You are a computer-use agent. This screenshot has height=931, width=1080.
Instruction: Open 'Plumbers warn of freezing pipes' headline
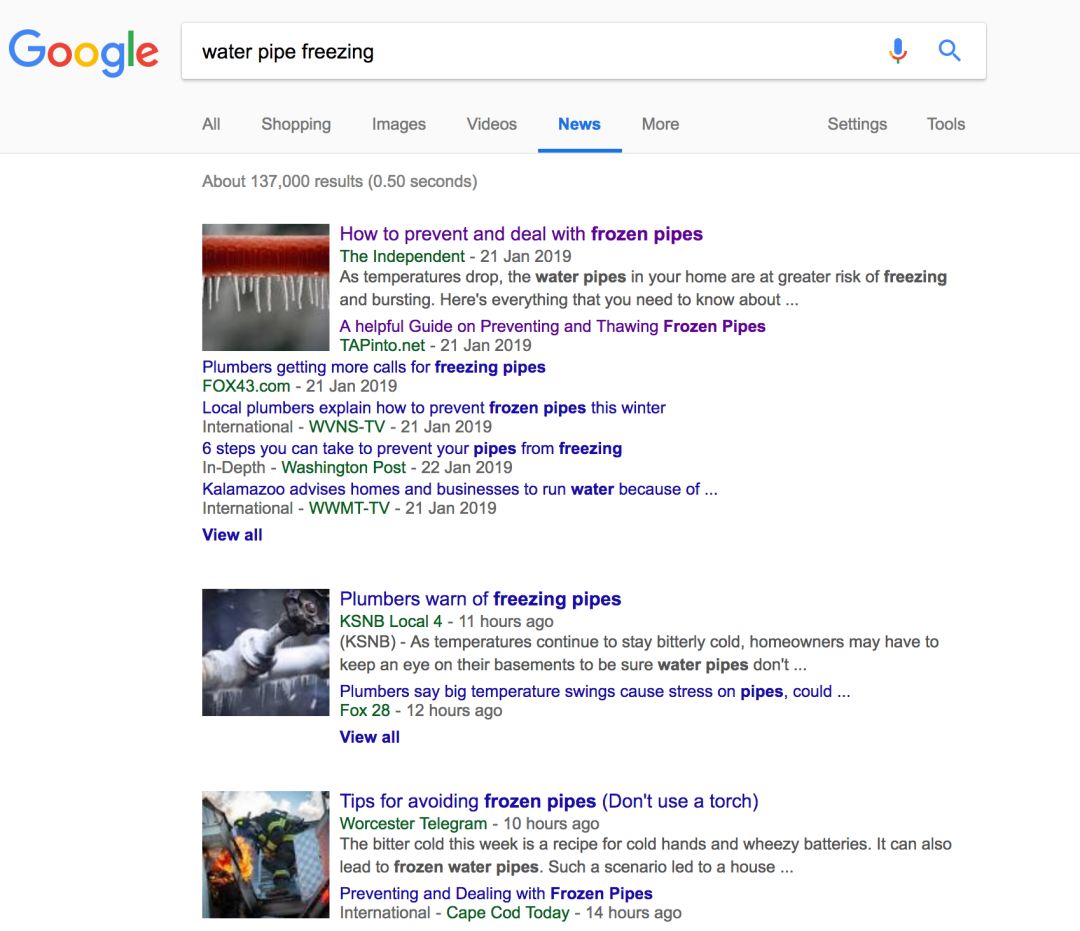(480, 599)
